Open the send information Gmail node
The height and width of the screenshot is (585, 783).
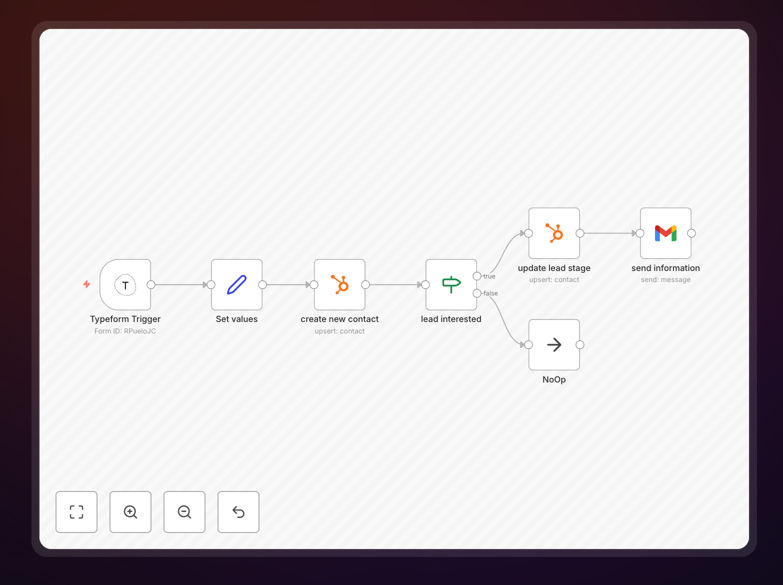click(666, 233)
